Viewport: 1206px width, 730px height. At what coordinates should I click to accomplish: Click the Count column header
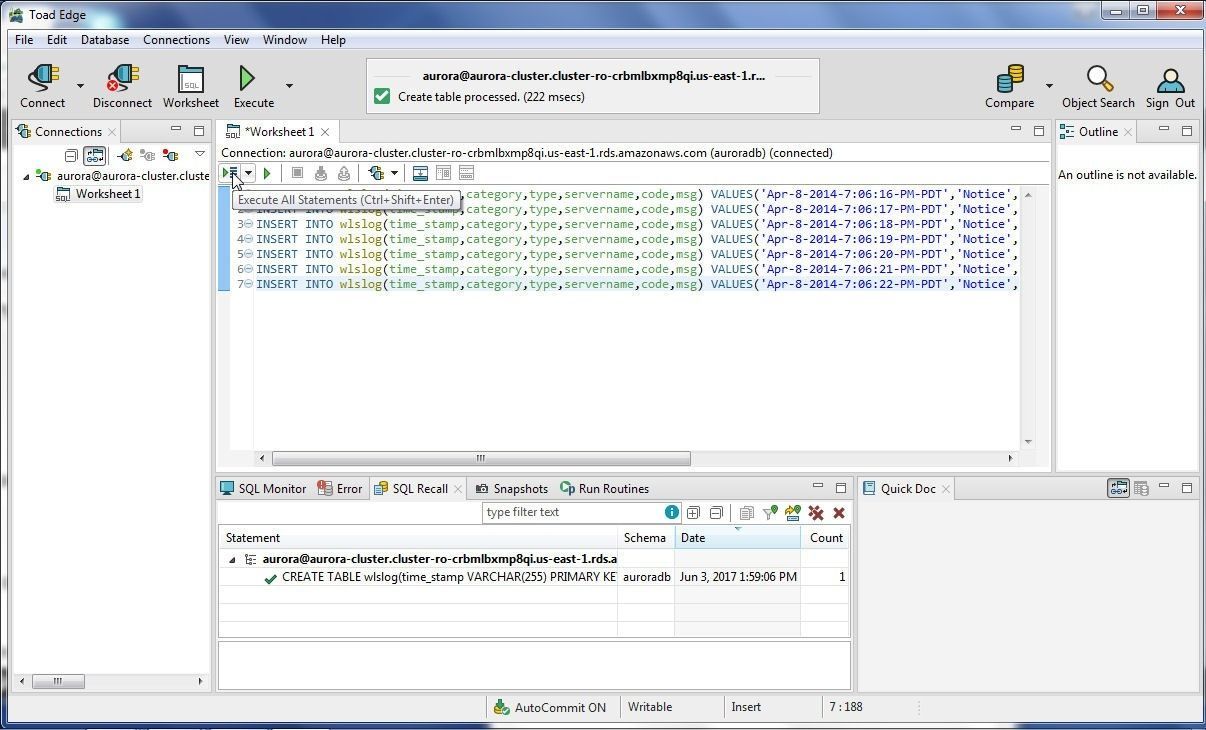coord(825,538)
